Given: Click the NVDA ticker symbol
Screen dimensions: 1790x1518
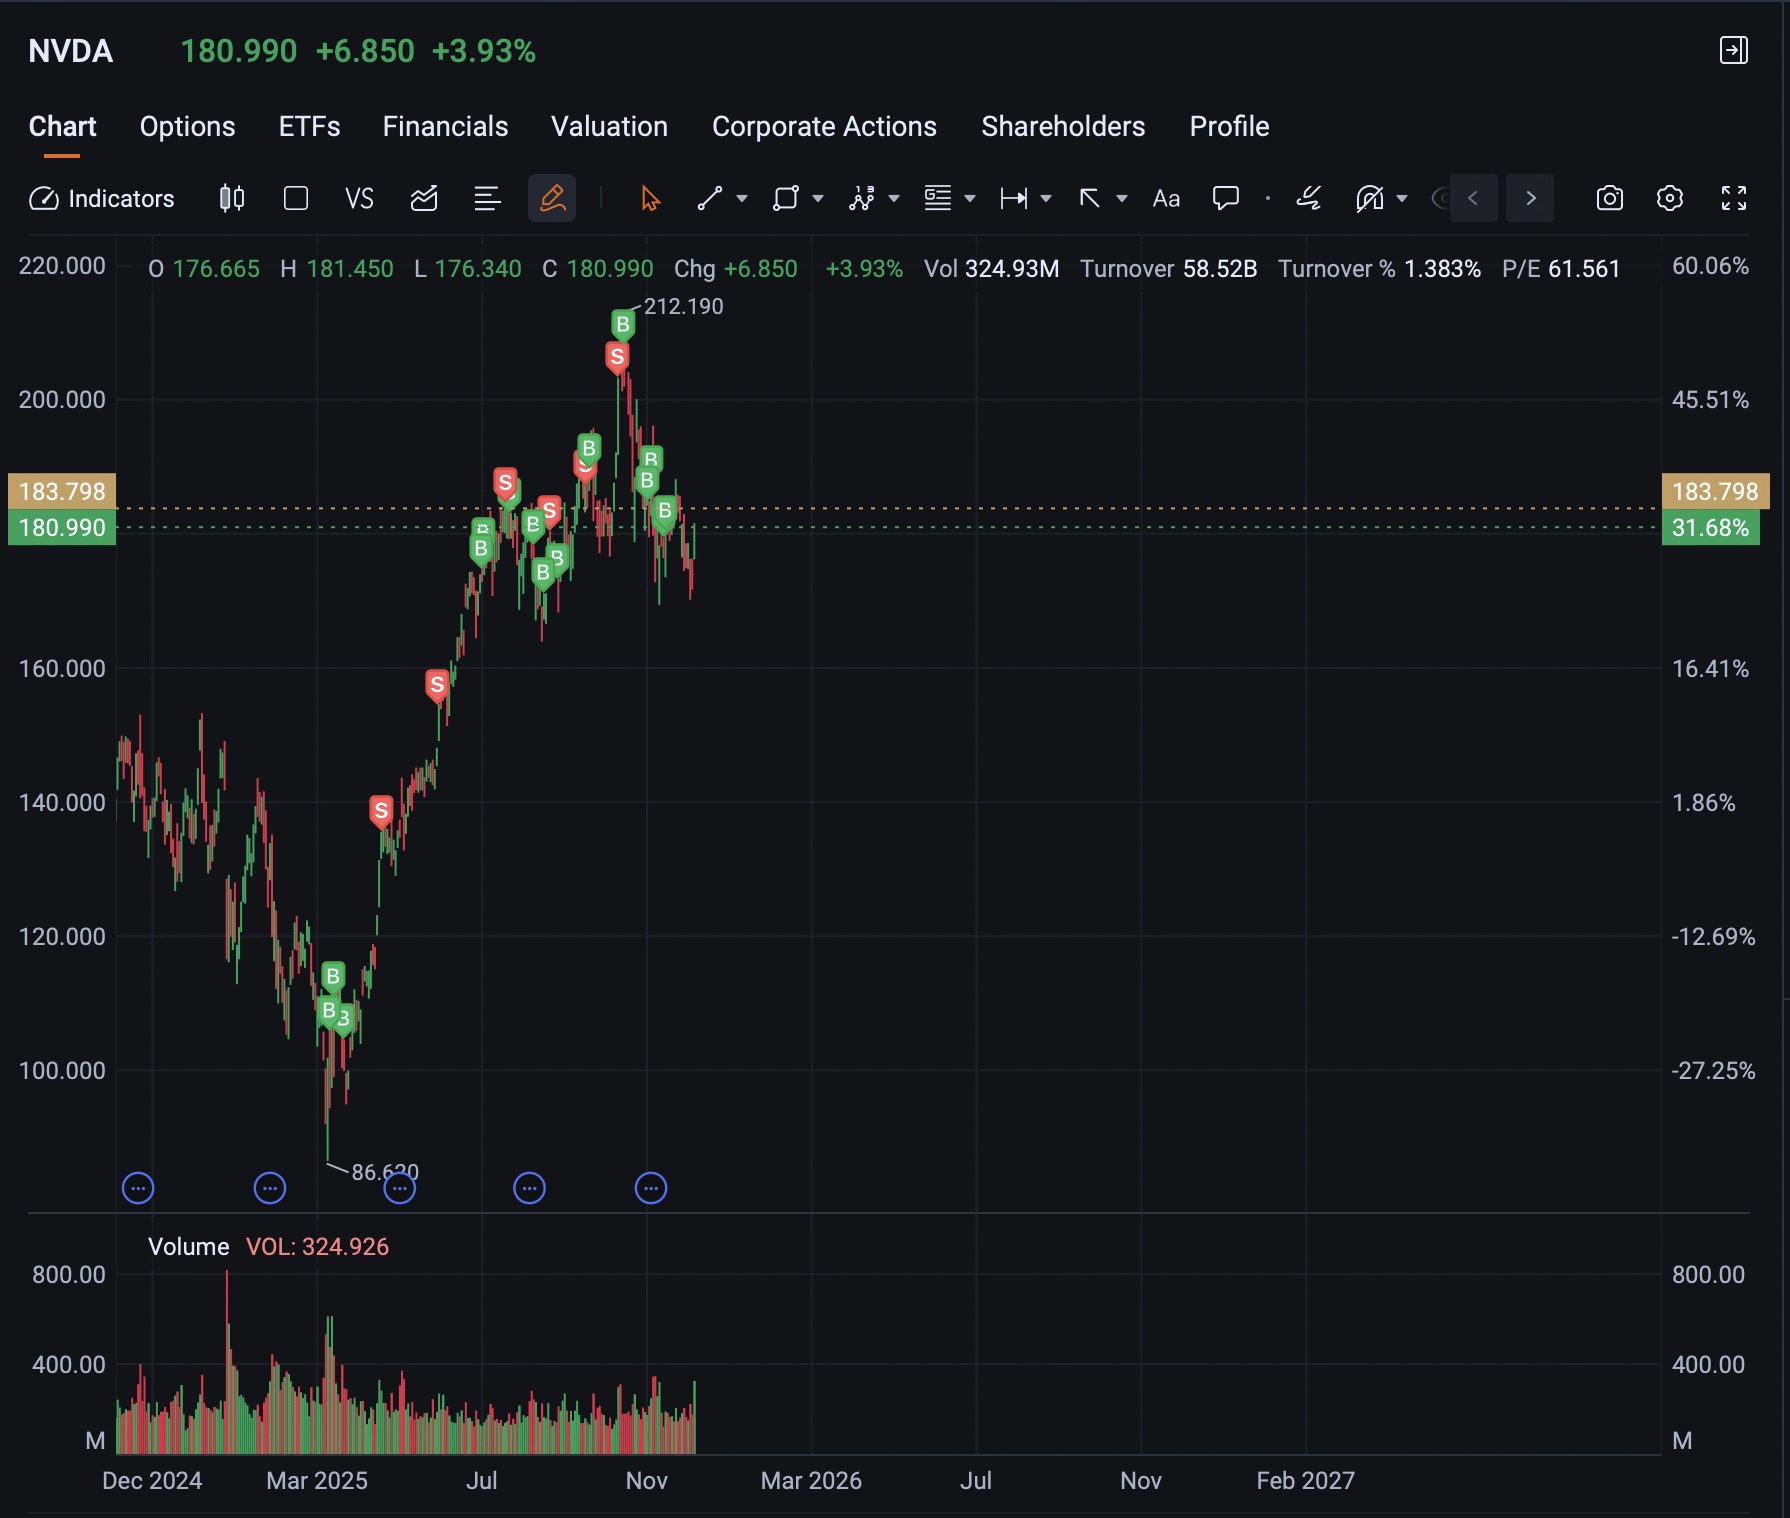Looking at the screenshot, I should tap(71, 51).
